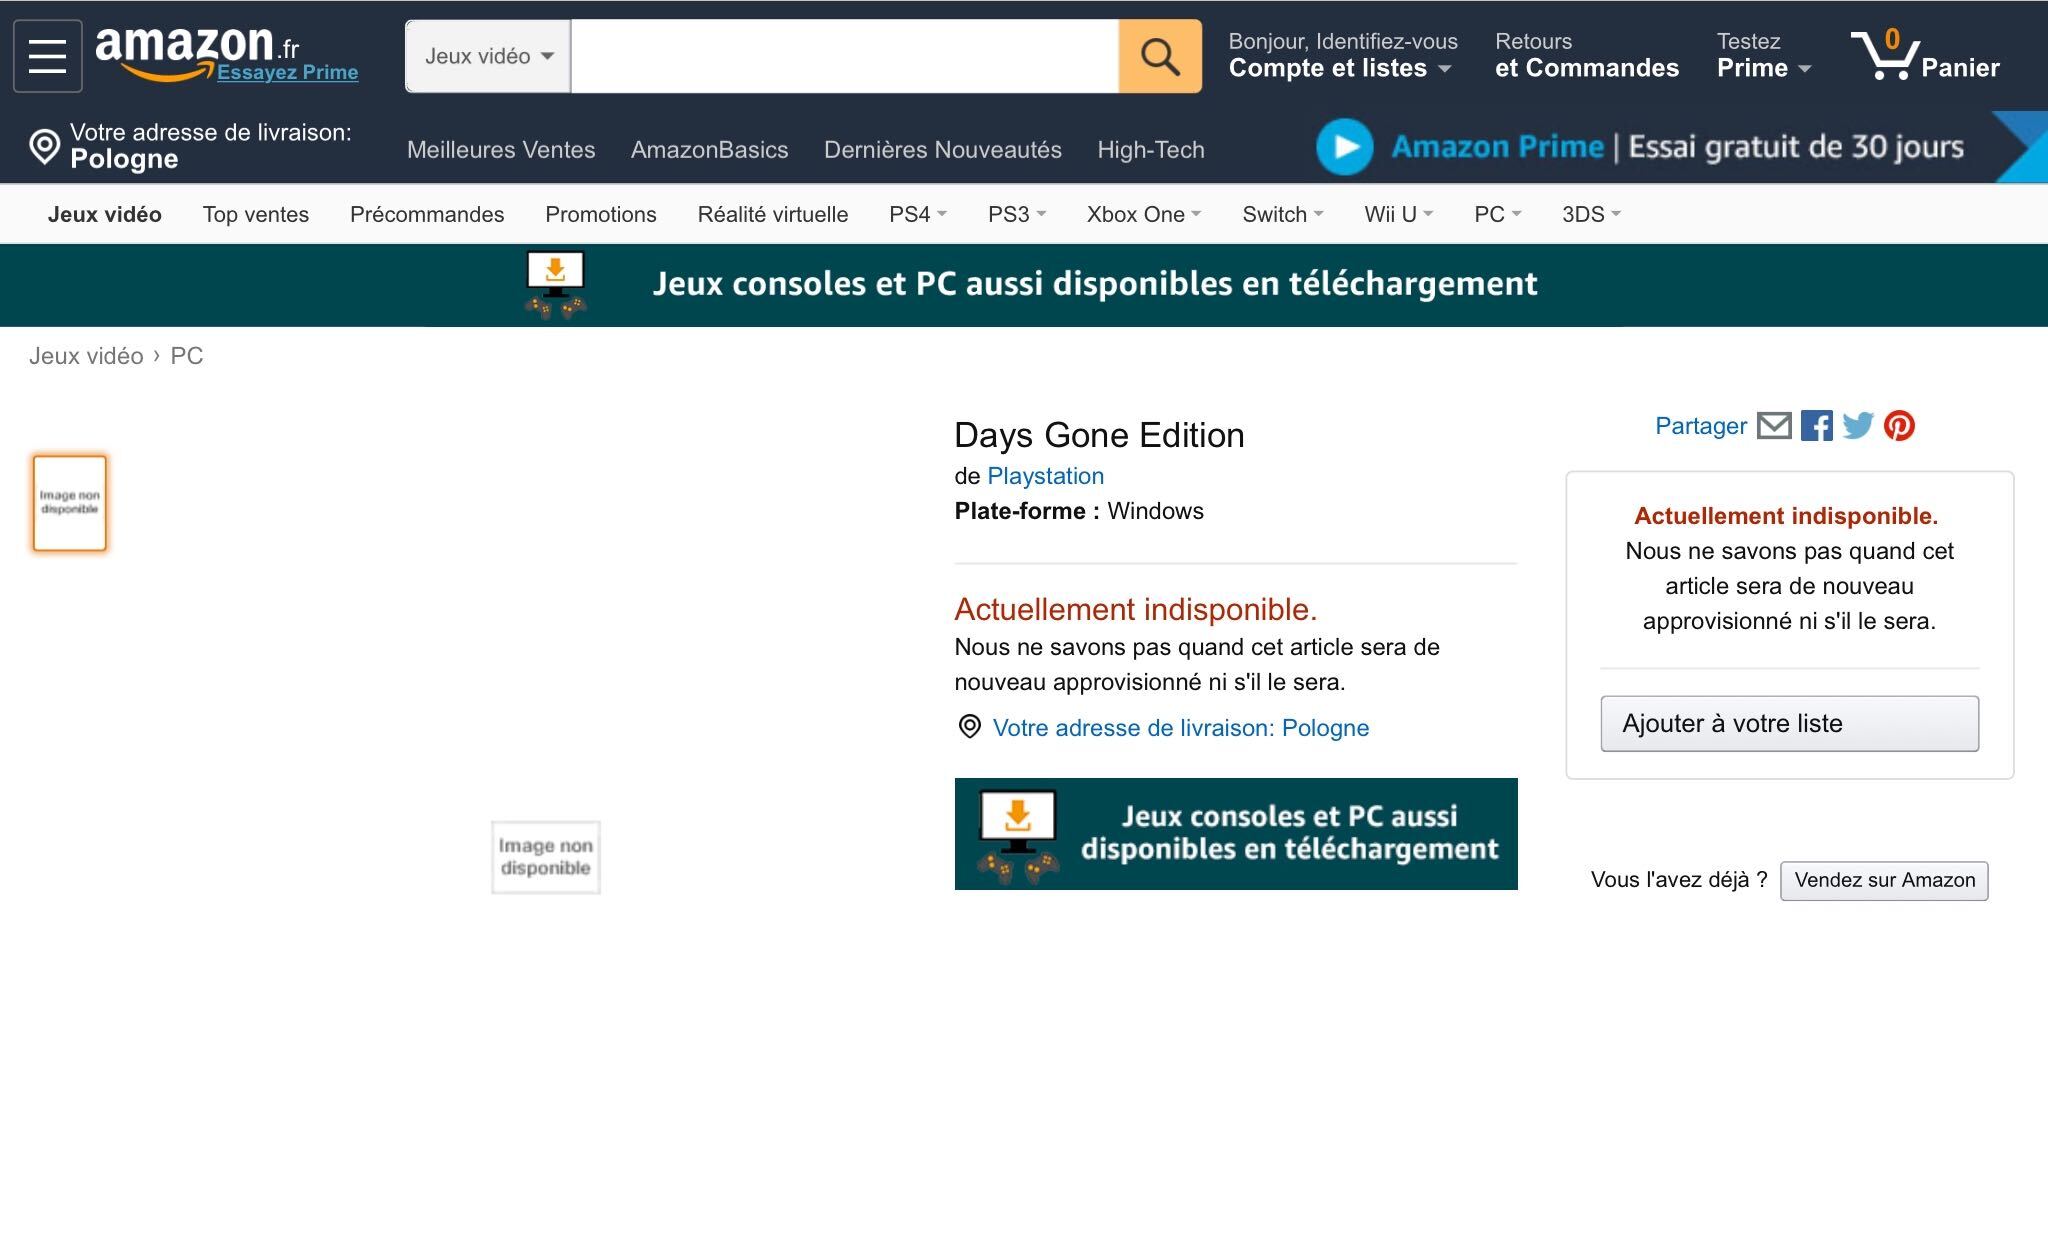Image resolution: width=2048 pixels, height=1248 pixels.
Task: Share the product via email icon
Action: click(1772, 425)
